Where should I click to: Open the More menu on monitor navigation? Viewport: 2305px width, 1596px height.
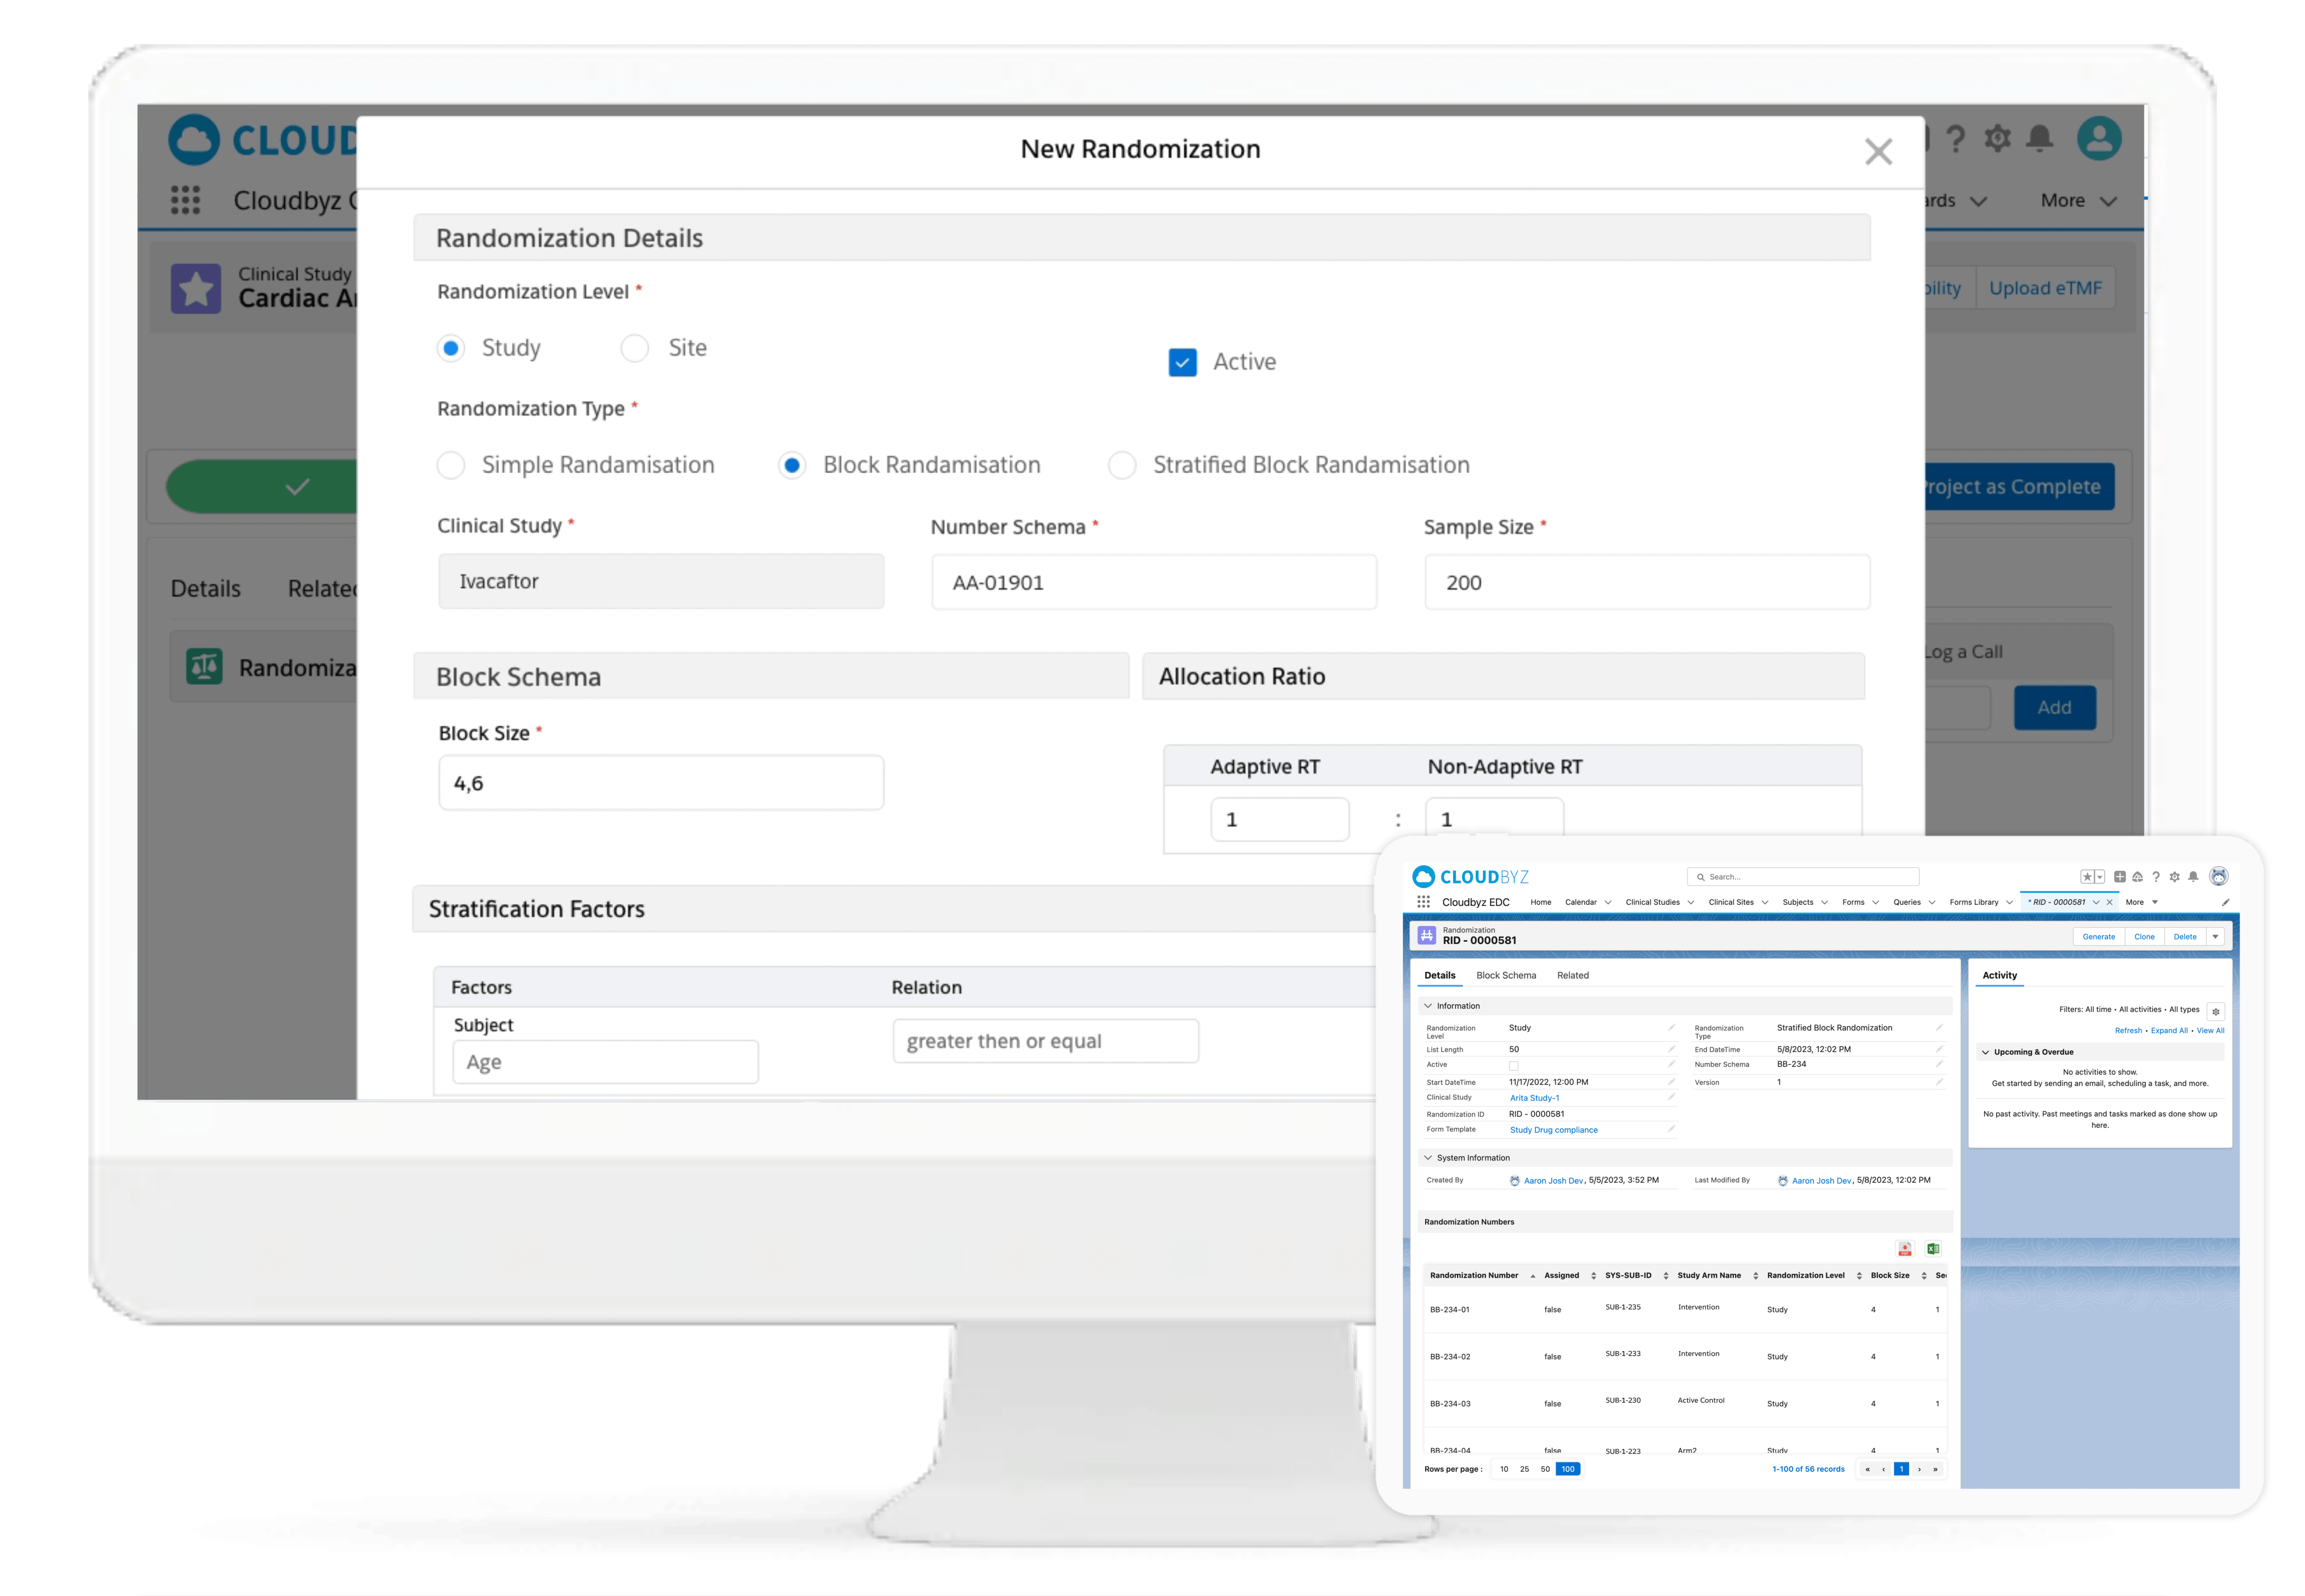click(x=2078, y=200)
